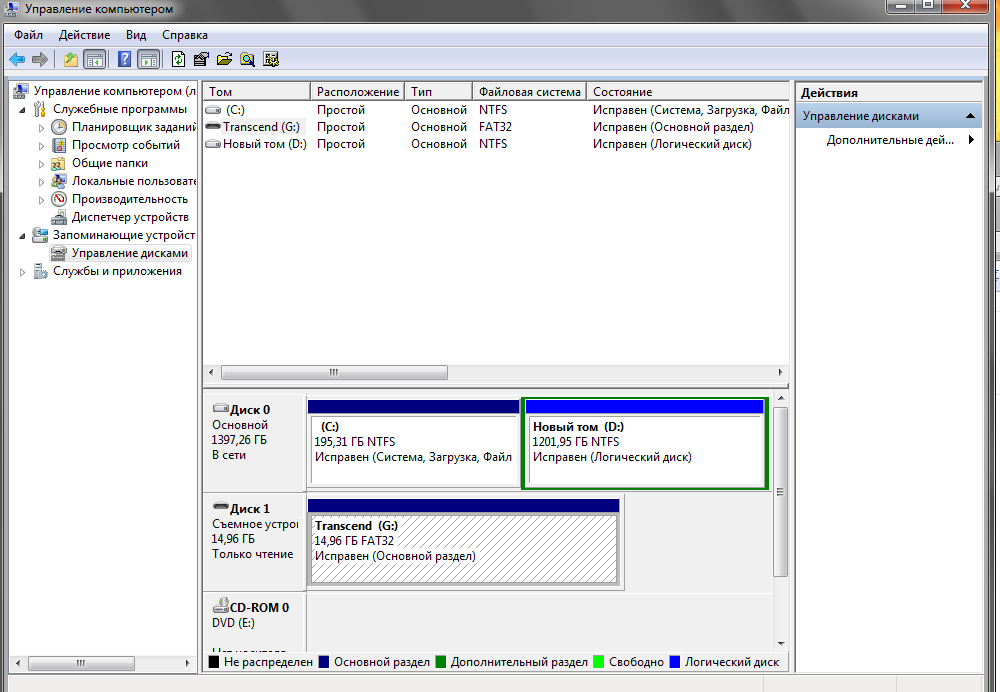Click the Properties icon in toolbar
The image size is (1000, 692).
201,59
